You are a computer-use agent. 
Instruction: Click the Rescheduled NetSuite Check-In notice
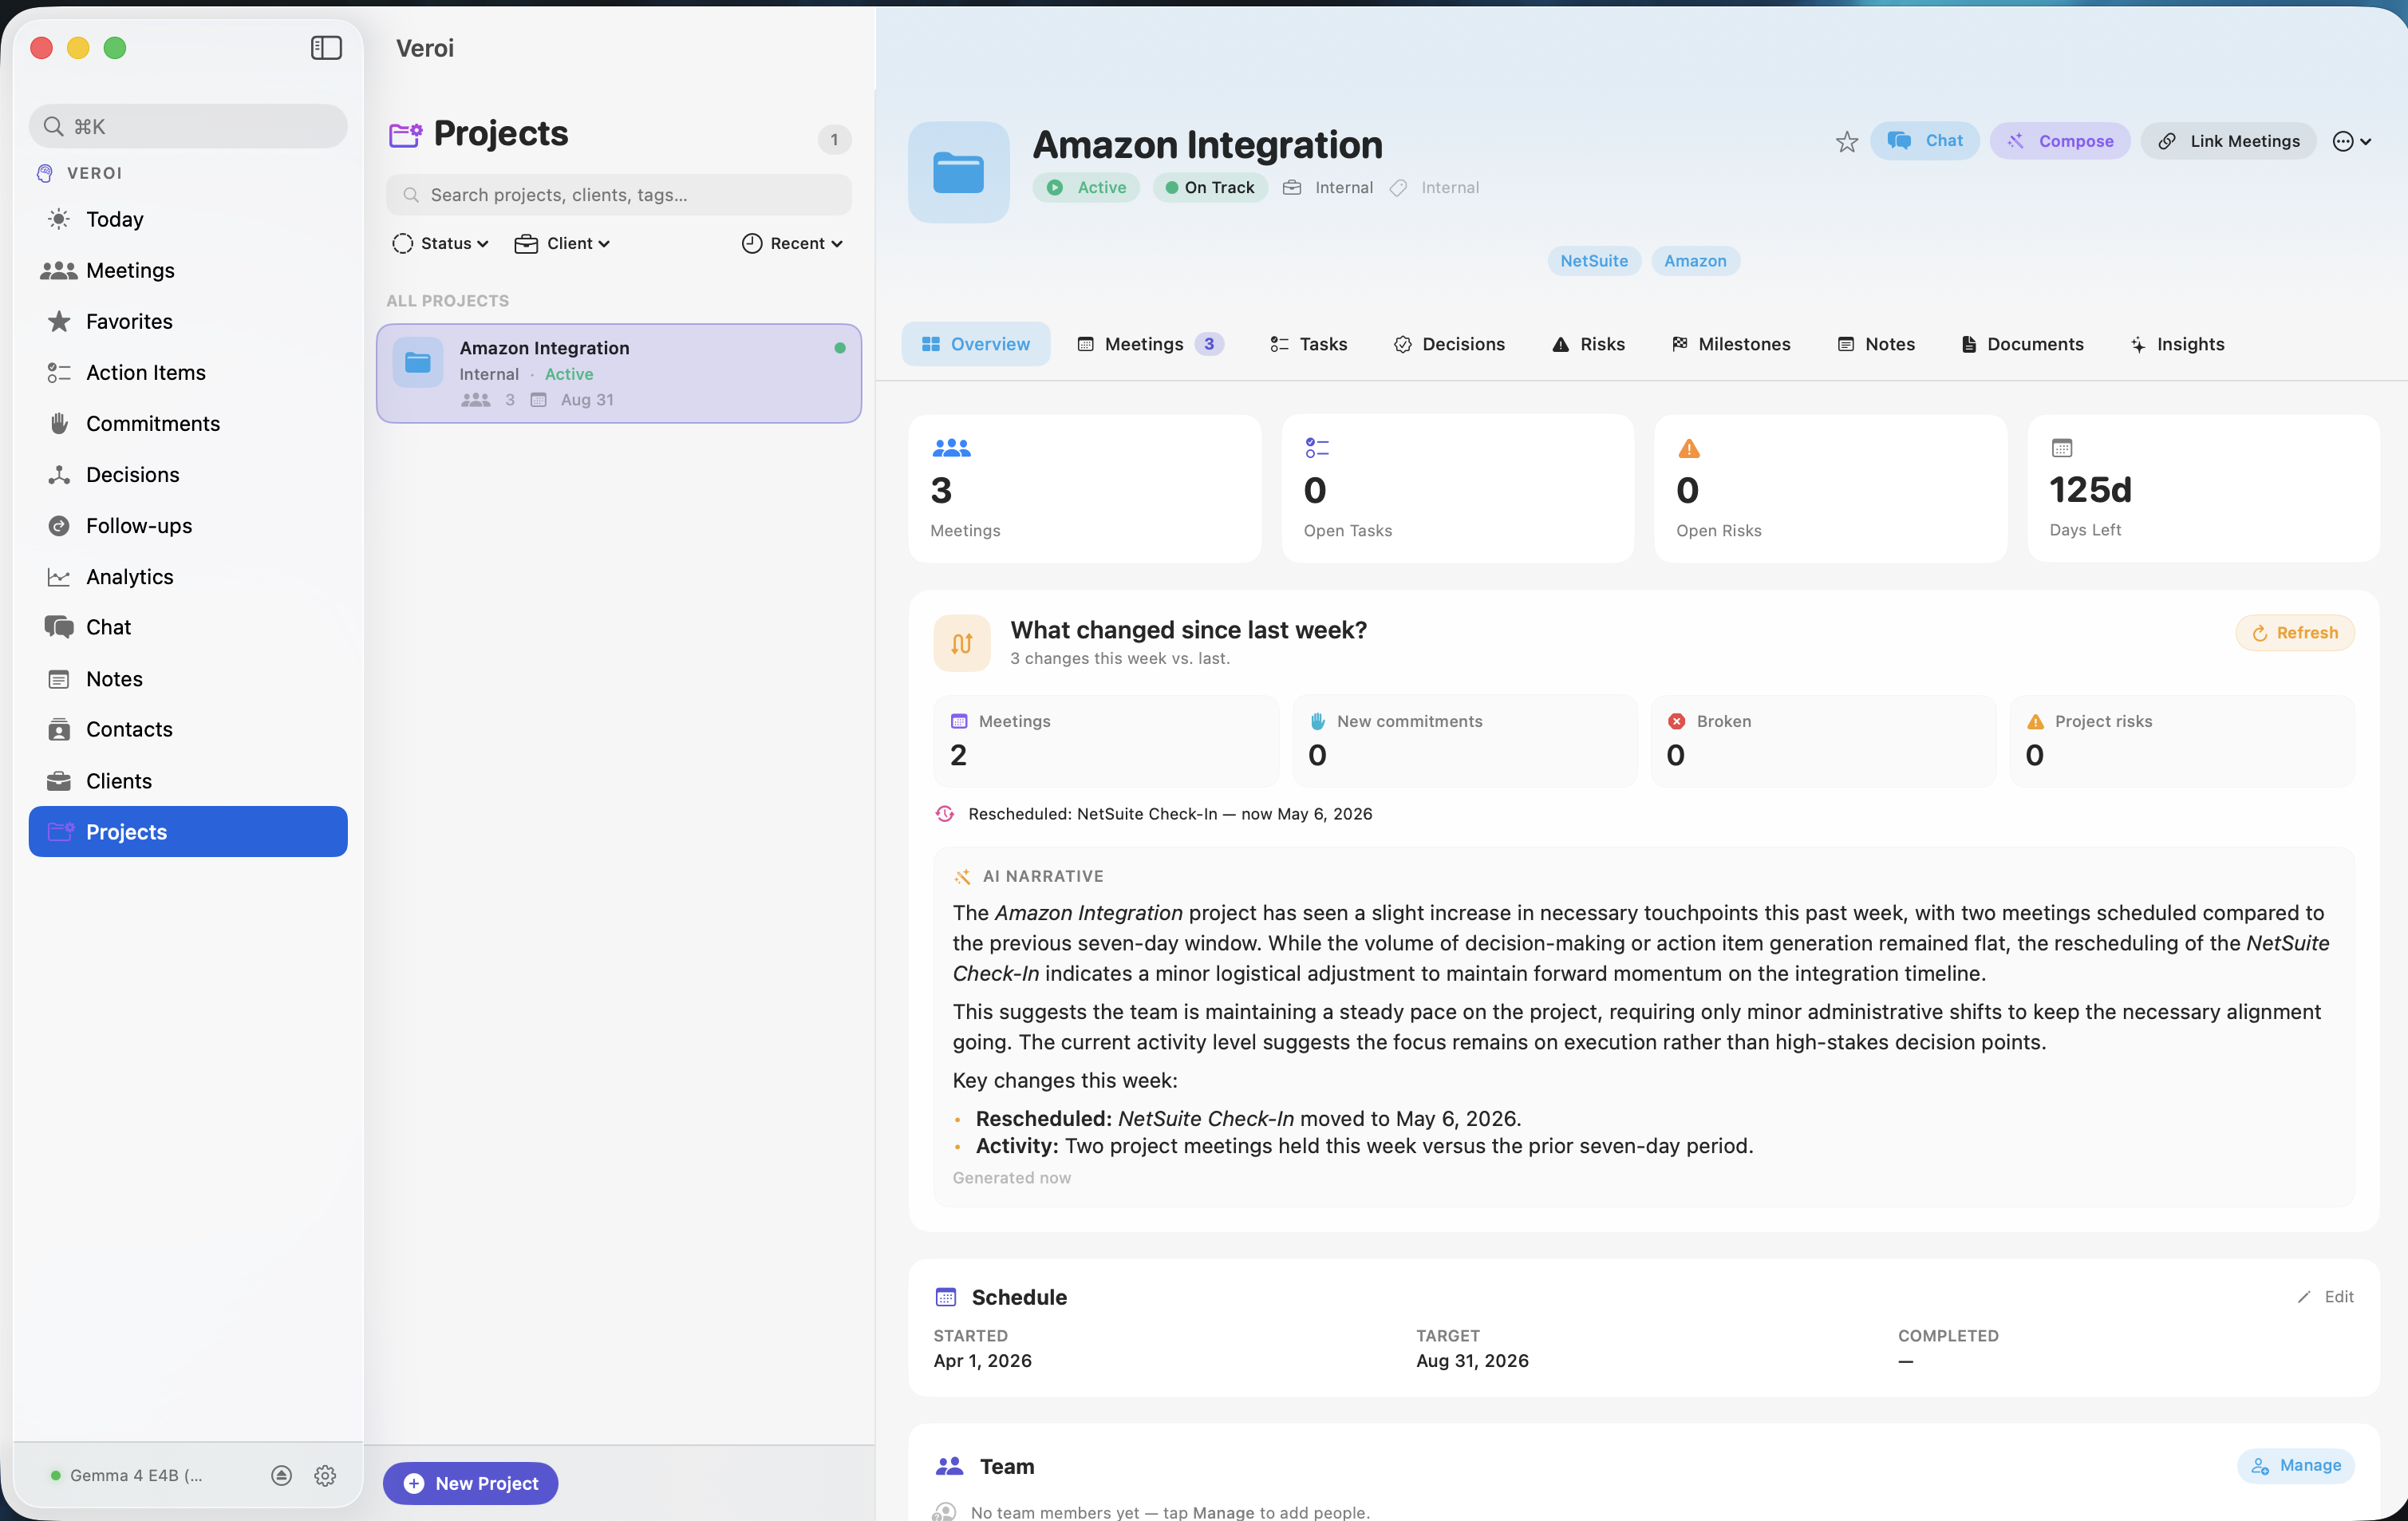[x=1153, y=814]
